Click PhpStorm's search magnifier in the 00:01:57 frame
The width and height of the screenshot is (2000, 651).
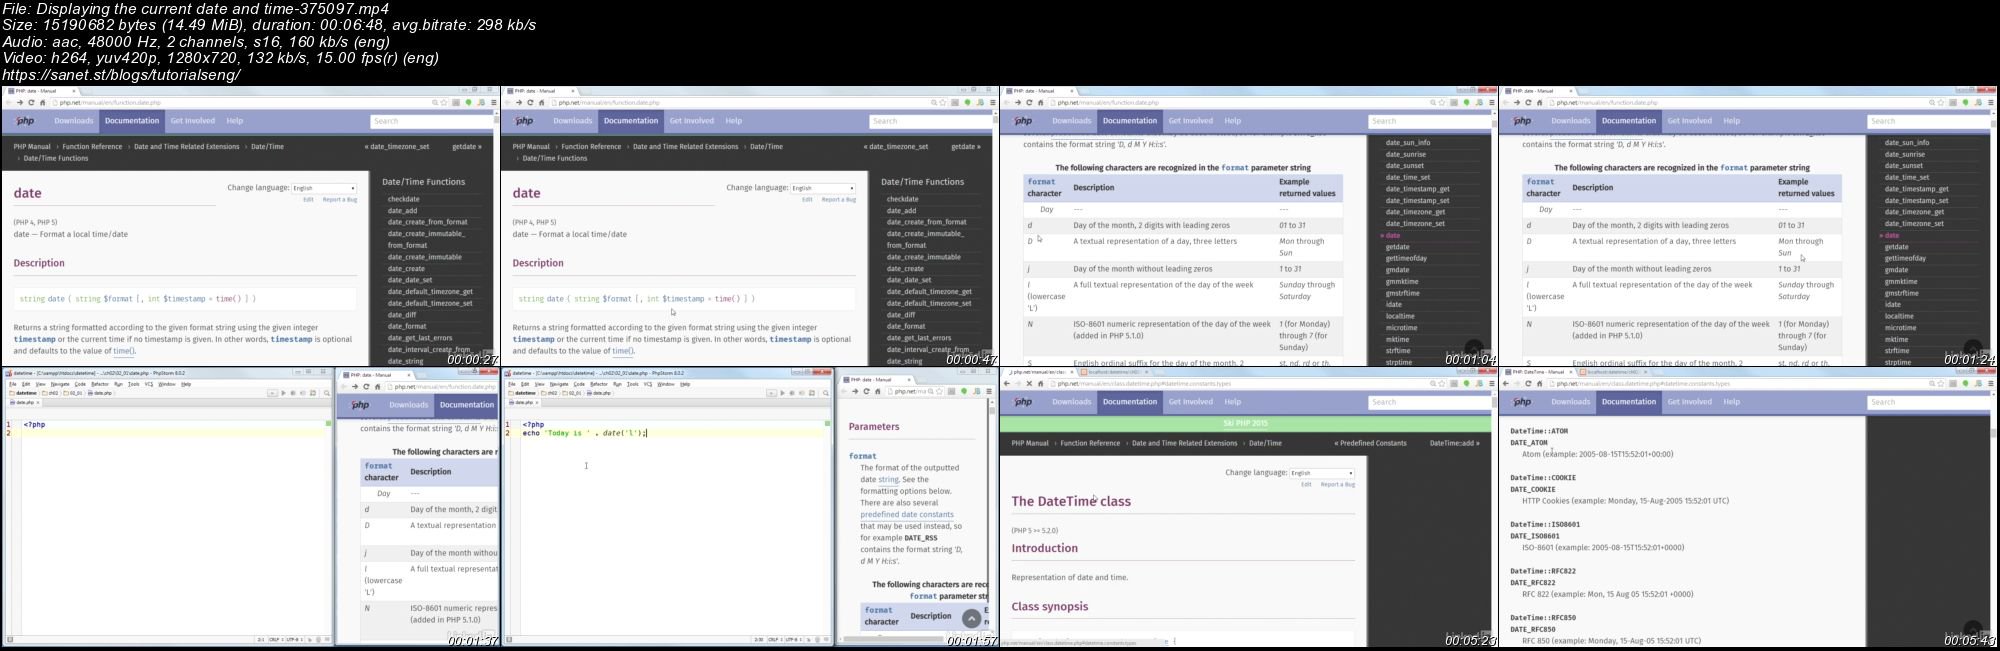(825, 393)
